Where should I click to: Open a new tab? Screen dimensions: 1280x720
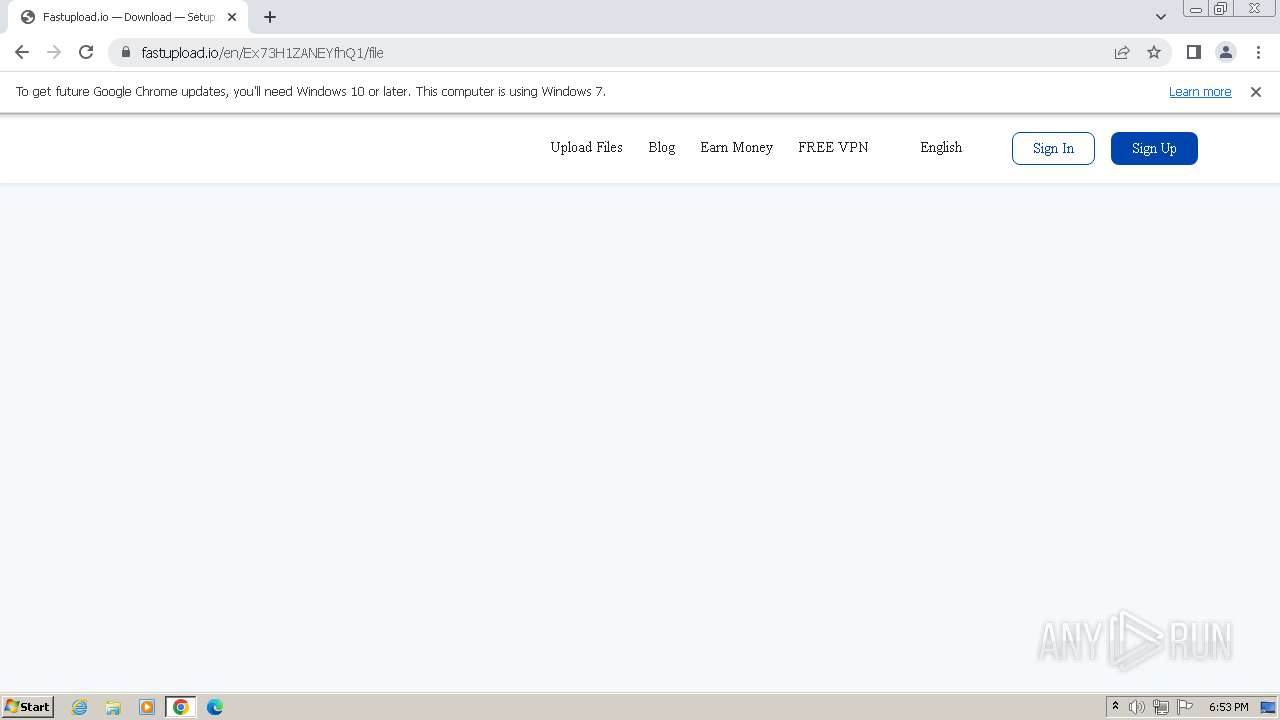[x=270, y=17]
